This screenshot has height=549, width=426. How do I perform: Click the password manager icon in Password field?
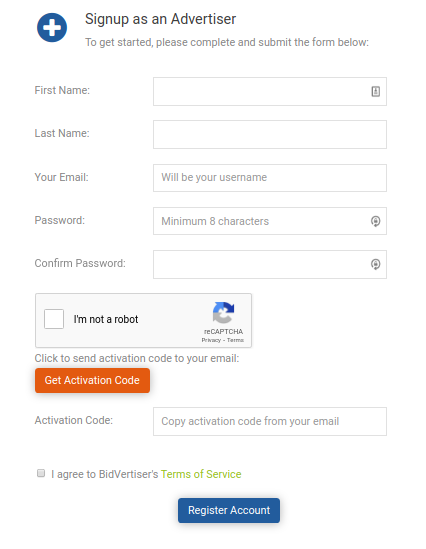(376, 221)
